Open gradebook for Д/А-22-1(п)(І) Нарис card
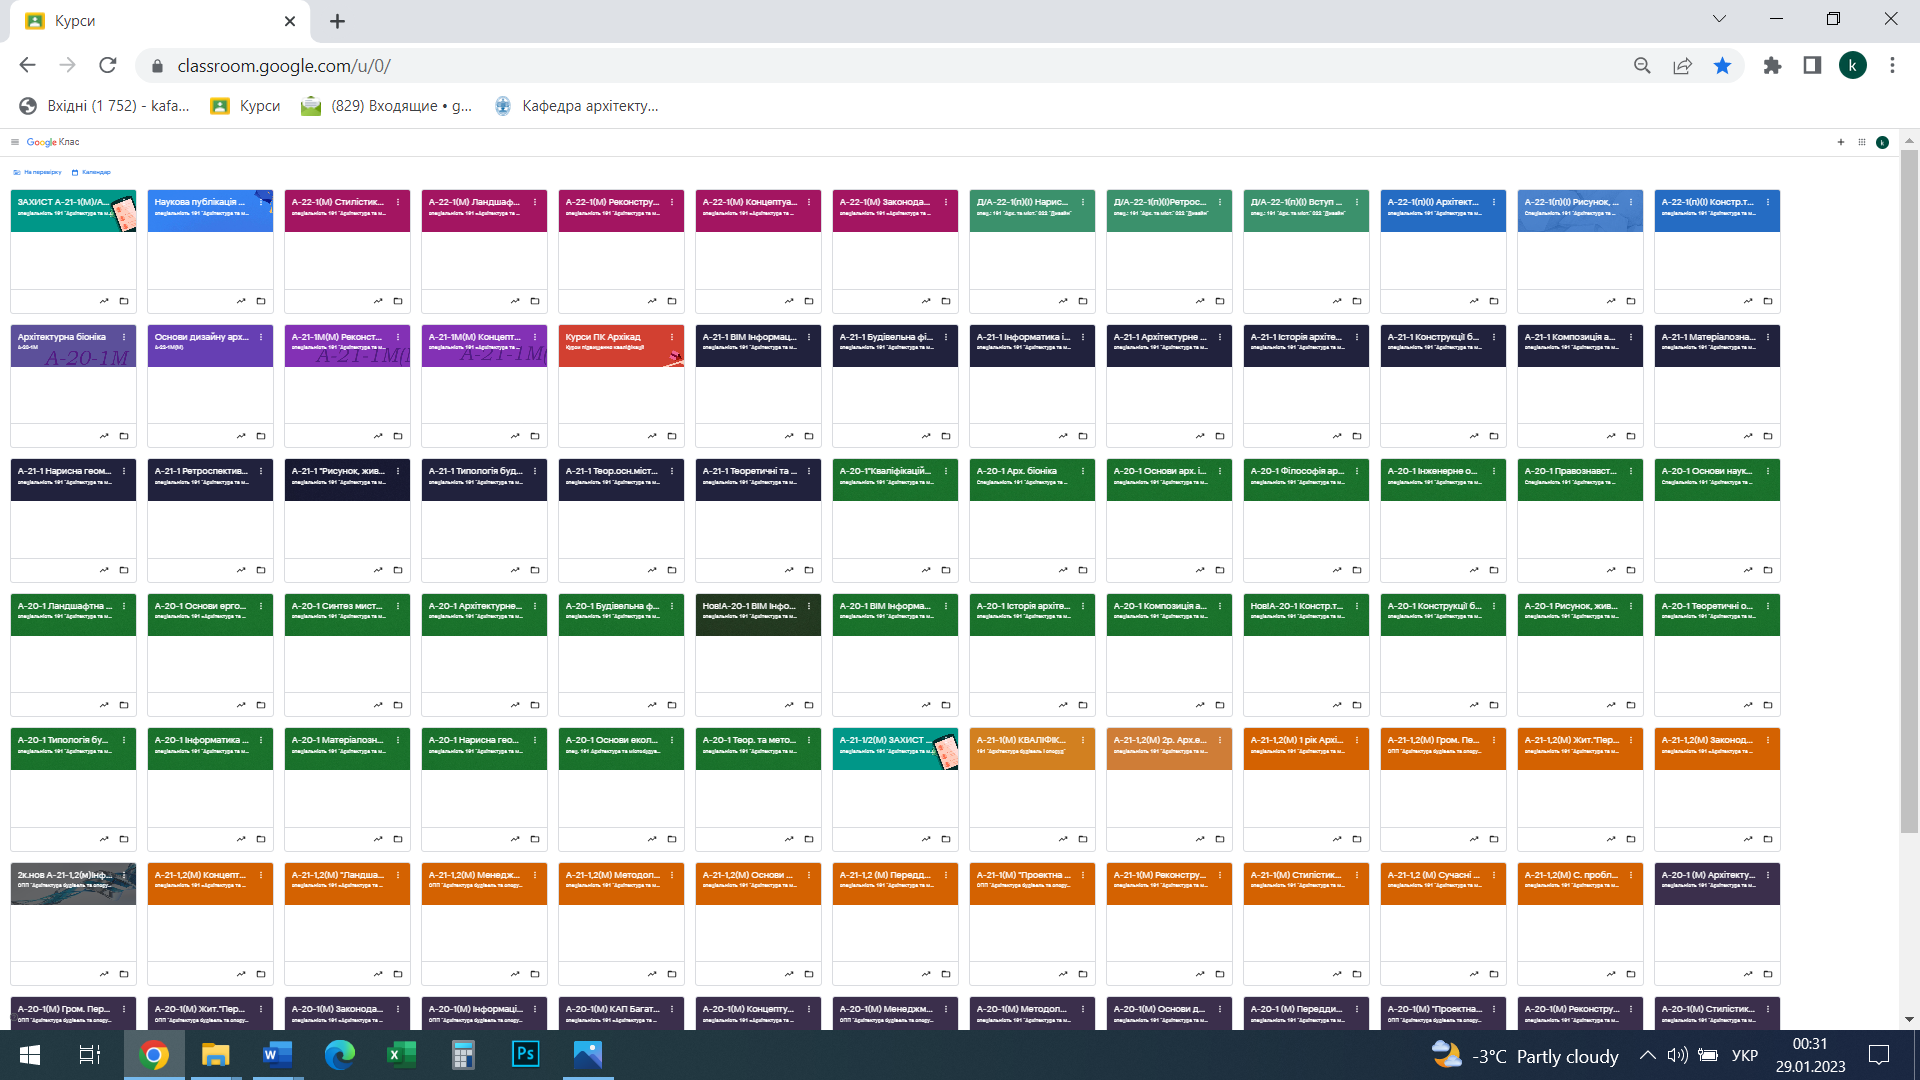The width and height of the screenshot is (1920, 1080). click(x=1063, y=301)
